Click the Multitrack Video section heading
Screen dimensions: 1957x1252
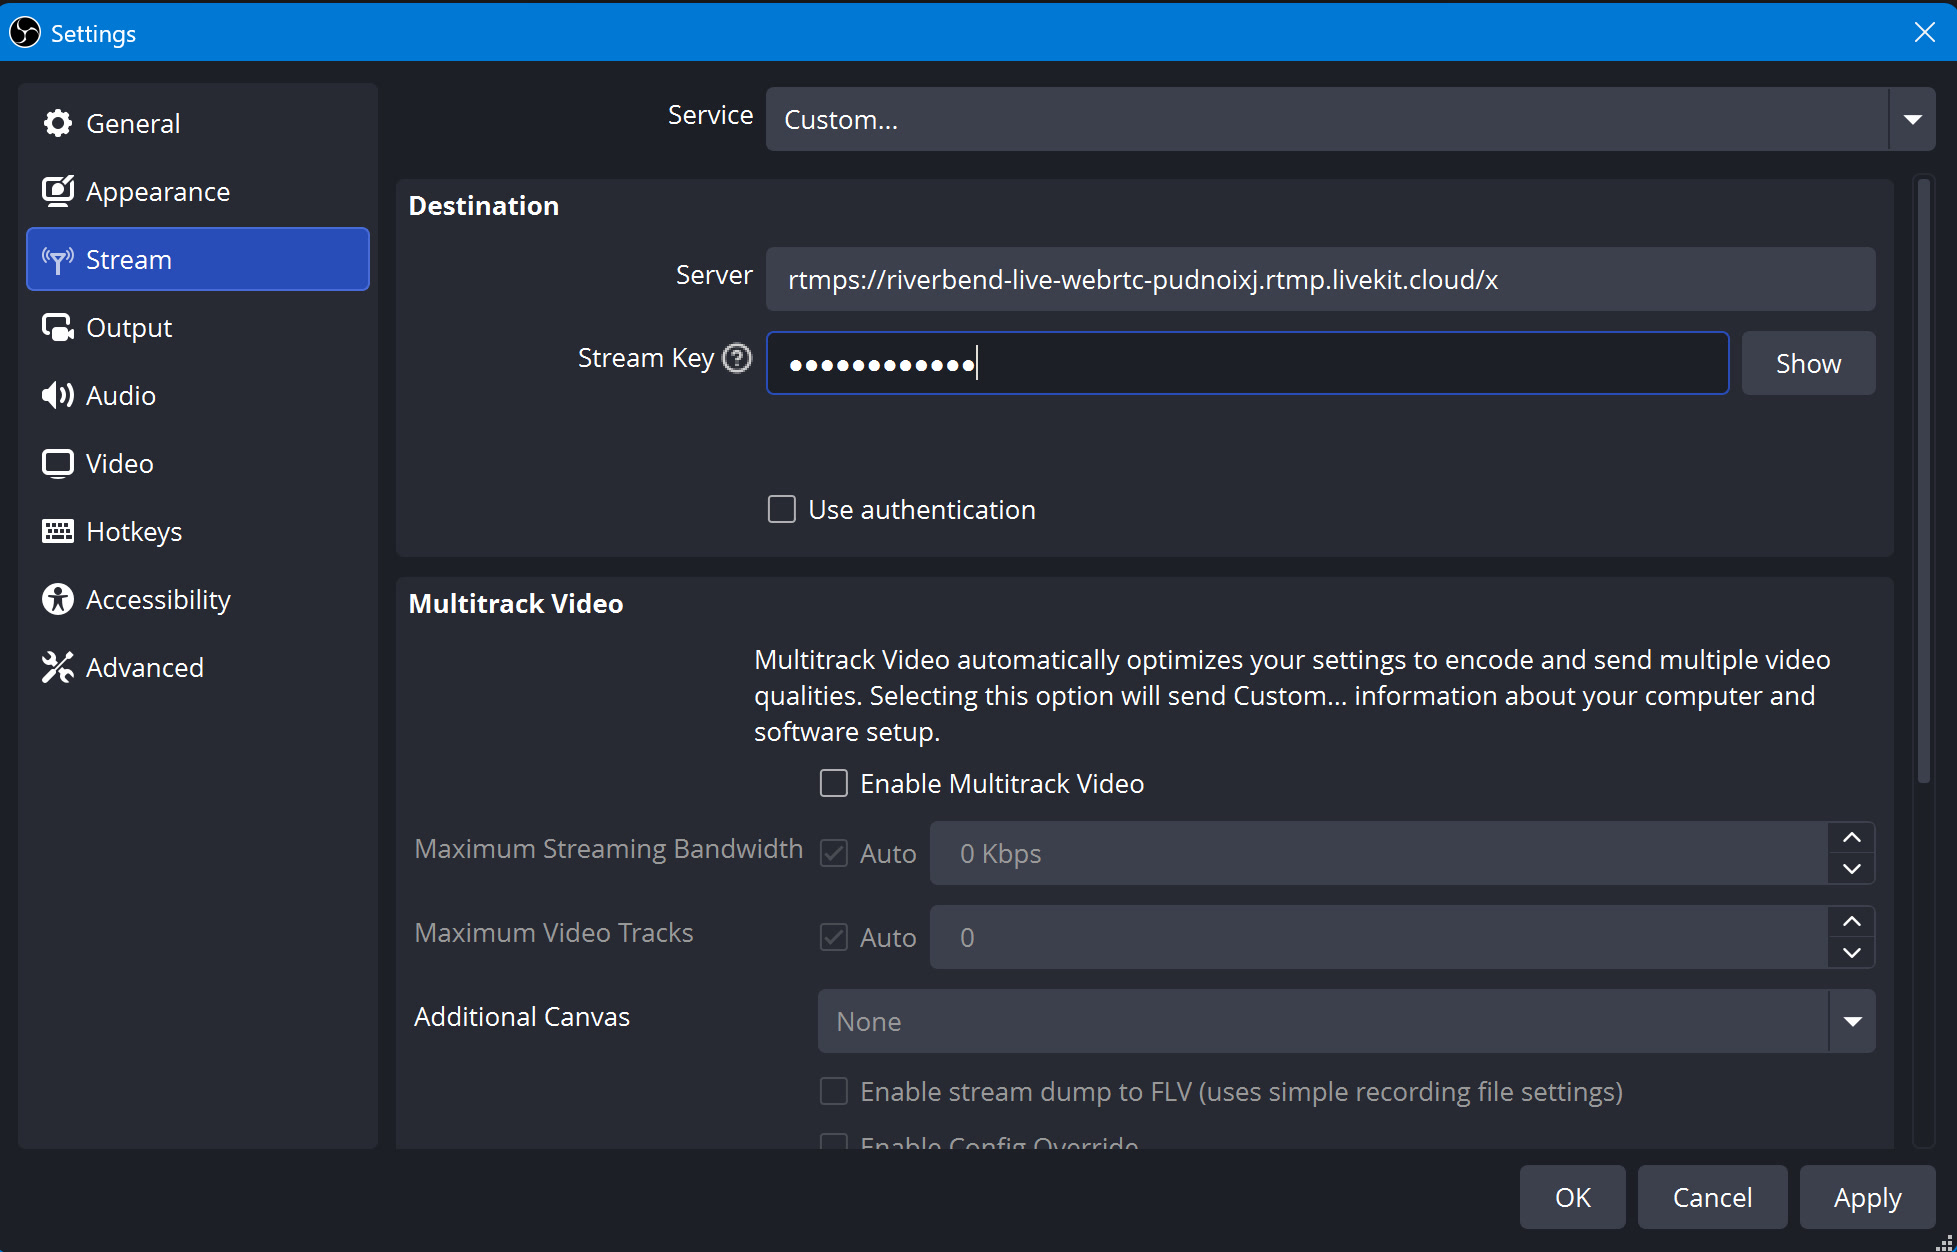coord(516,604)
